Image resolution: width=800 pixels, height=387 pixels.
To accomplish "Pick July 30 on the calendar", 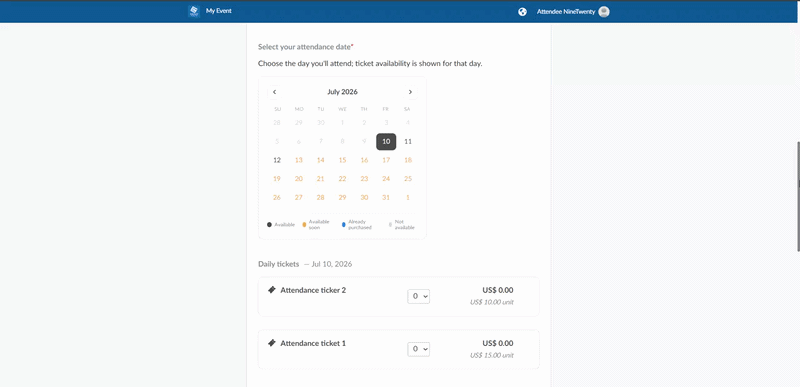I will point(364,197).
